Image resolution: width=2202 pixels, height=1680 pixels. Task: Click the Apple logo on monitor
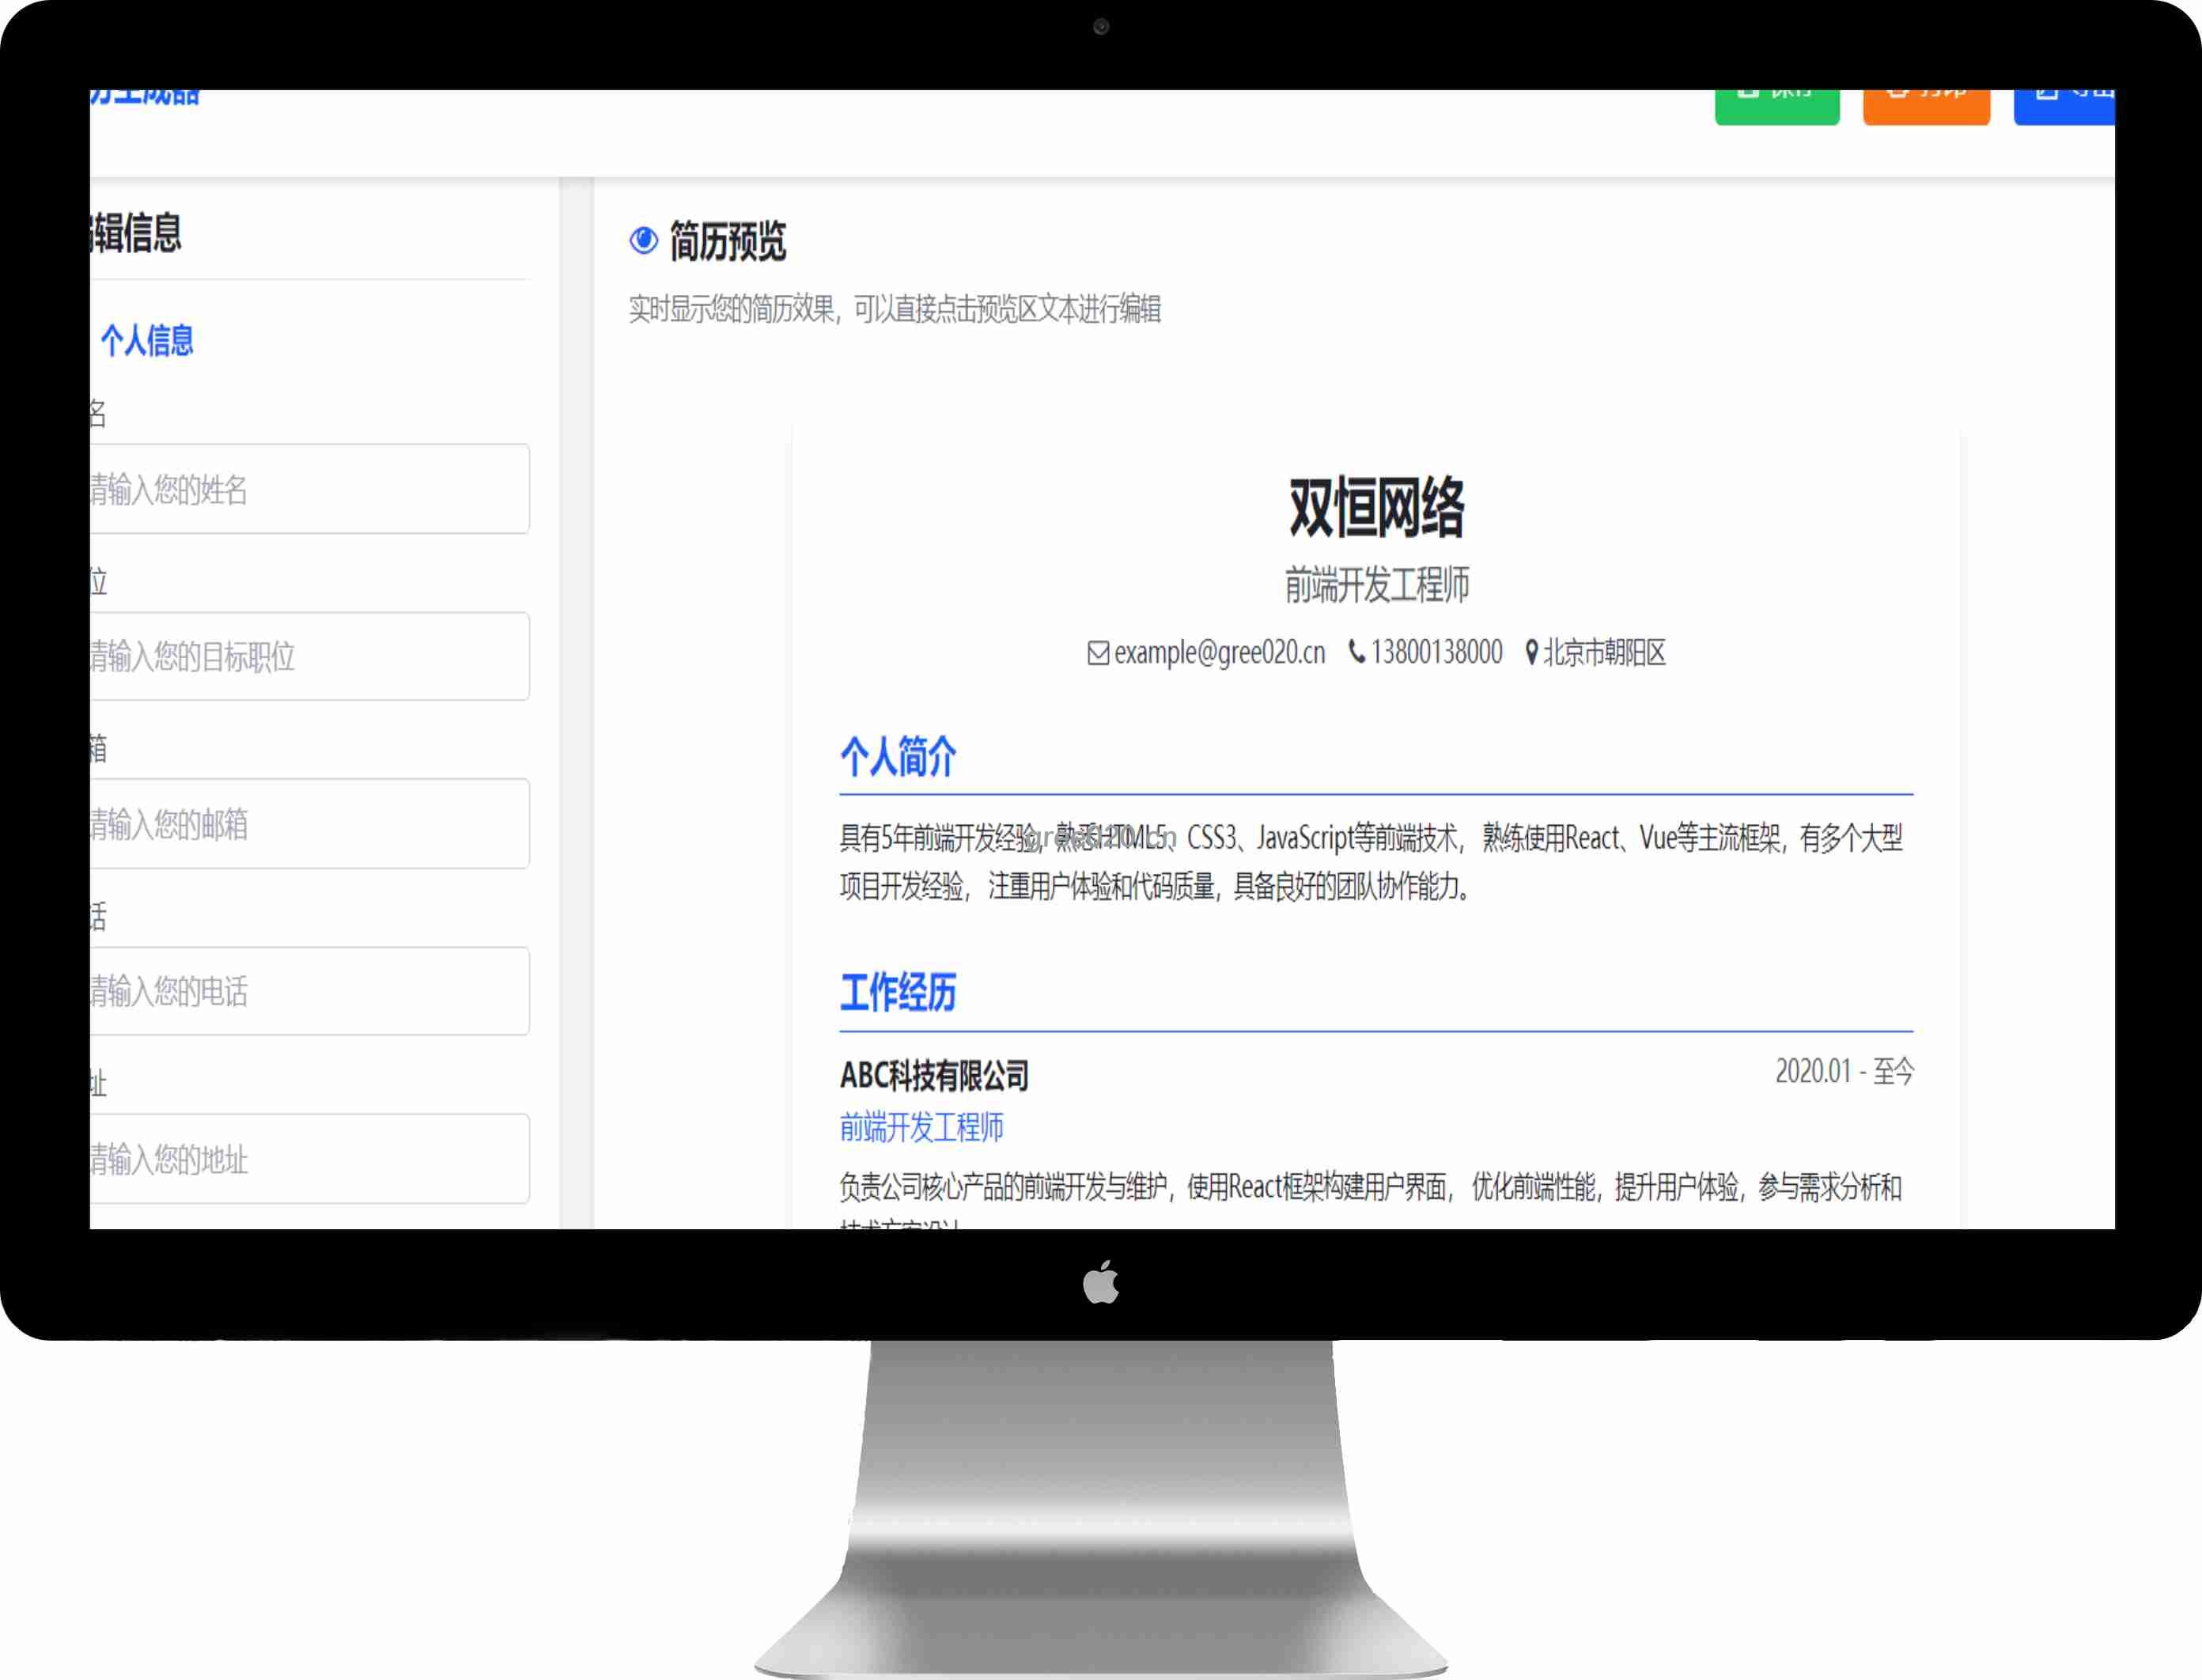click(x=1101, y=1282)
